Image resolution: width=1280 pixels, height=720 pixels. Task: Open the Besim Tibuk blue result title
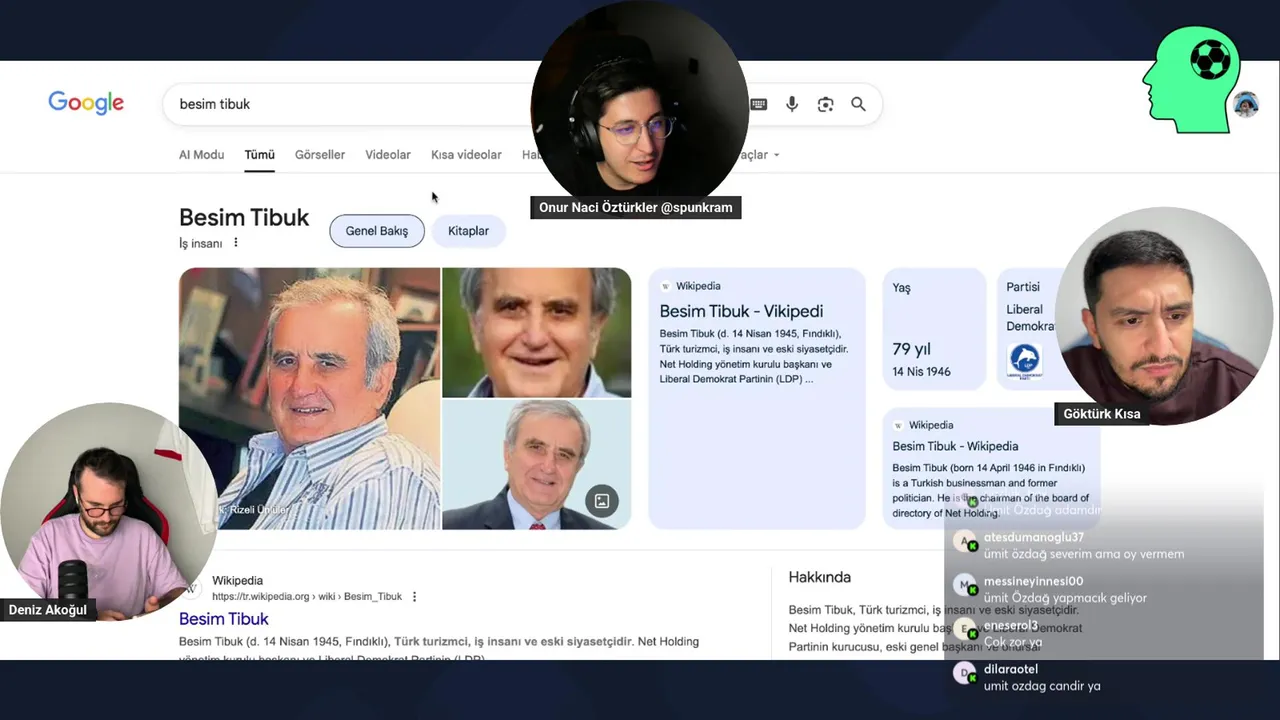click(x=224, y=619)
